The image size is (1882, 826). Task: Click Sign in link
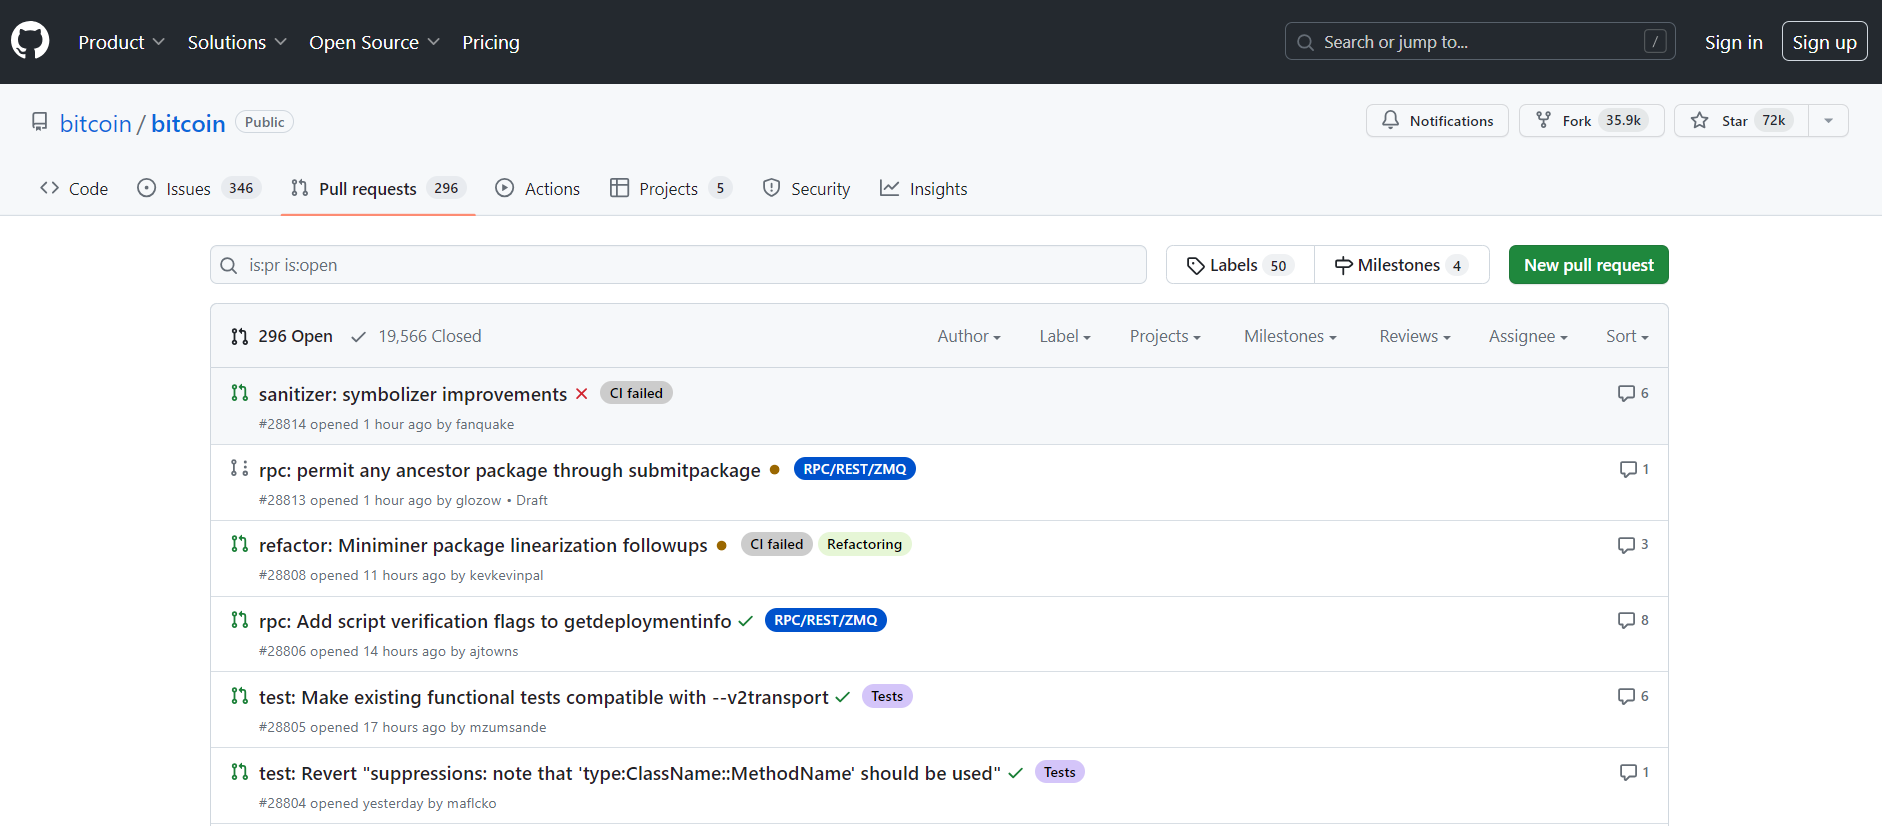pyautogui.click(x=1734, y=42)
